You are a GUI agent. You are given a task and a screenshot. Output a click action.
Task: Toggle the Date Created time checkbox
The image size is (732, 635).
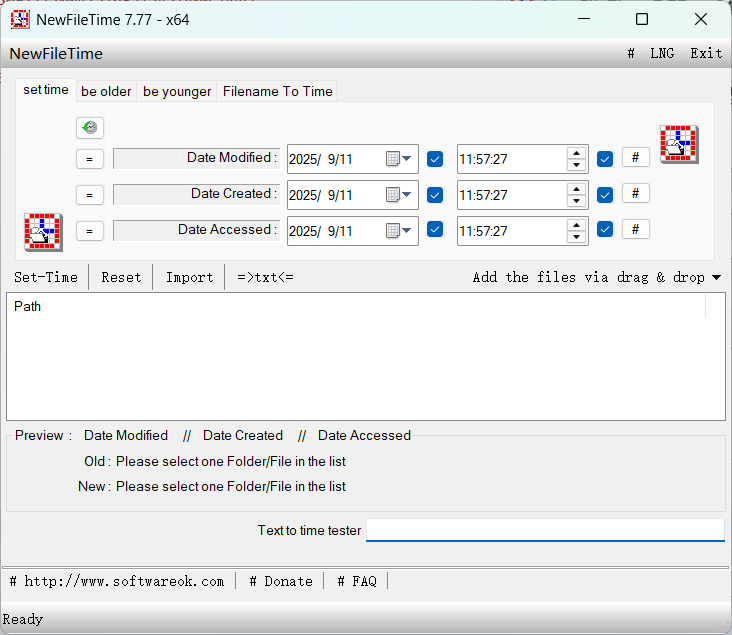[x=605, y=194]
